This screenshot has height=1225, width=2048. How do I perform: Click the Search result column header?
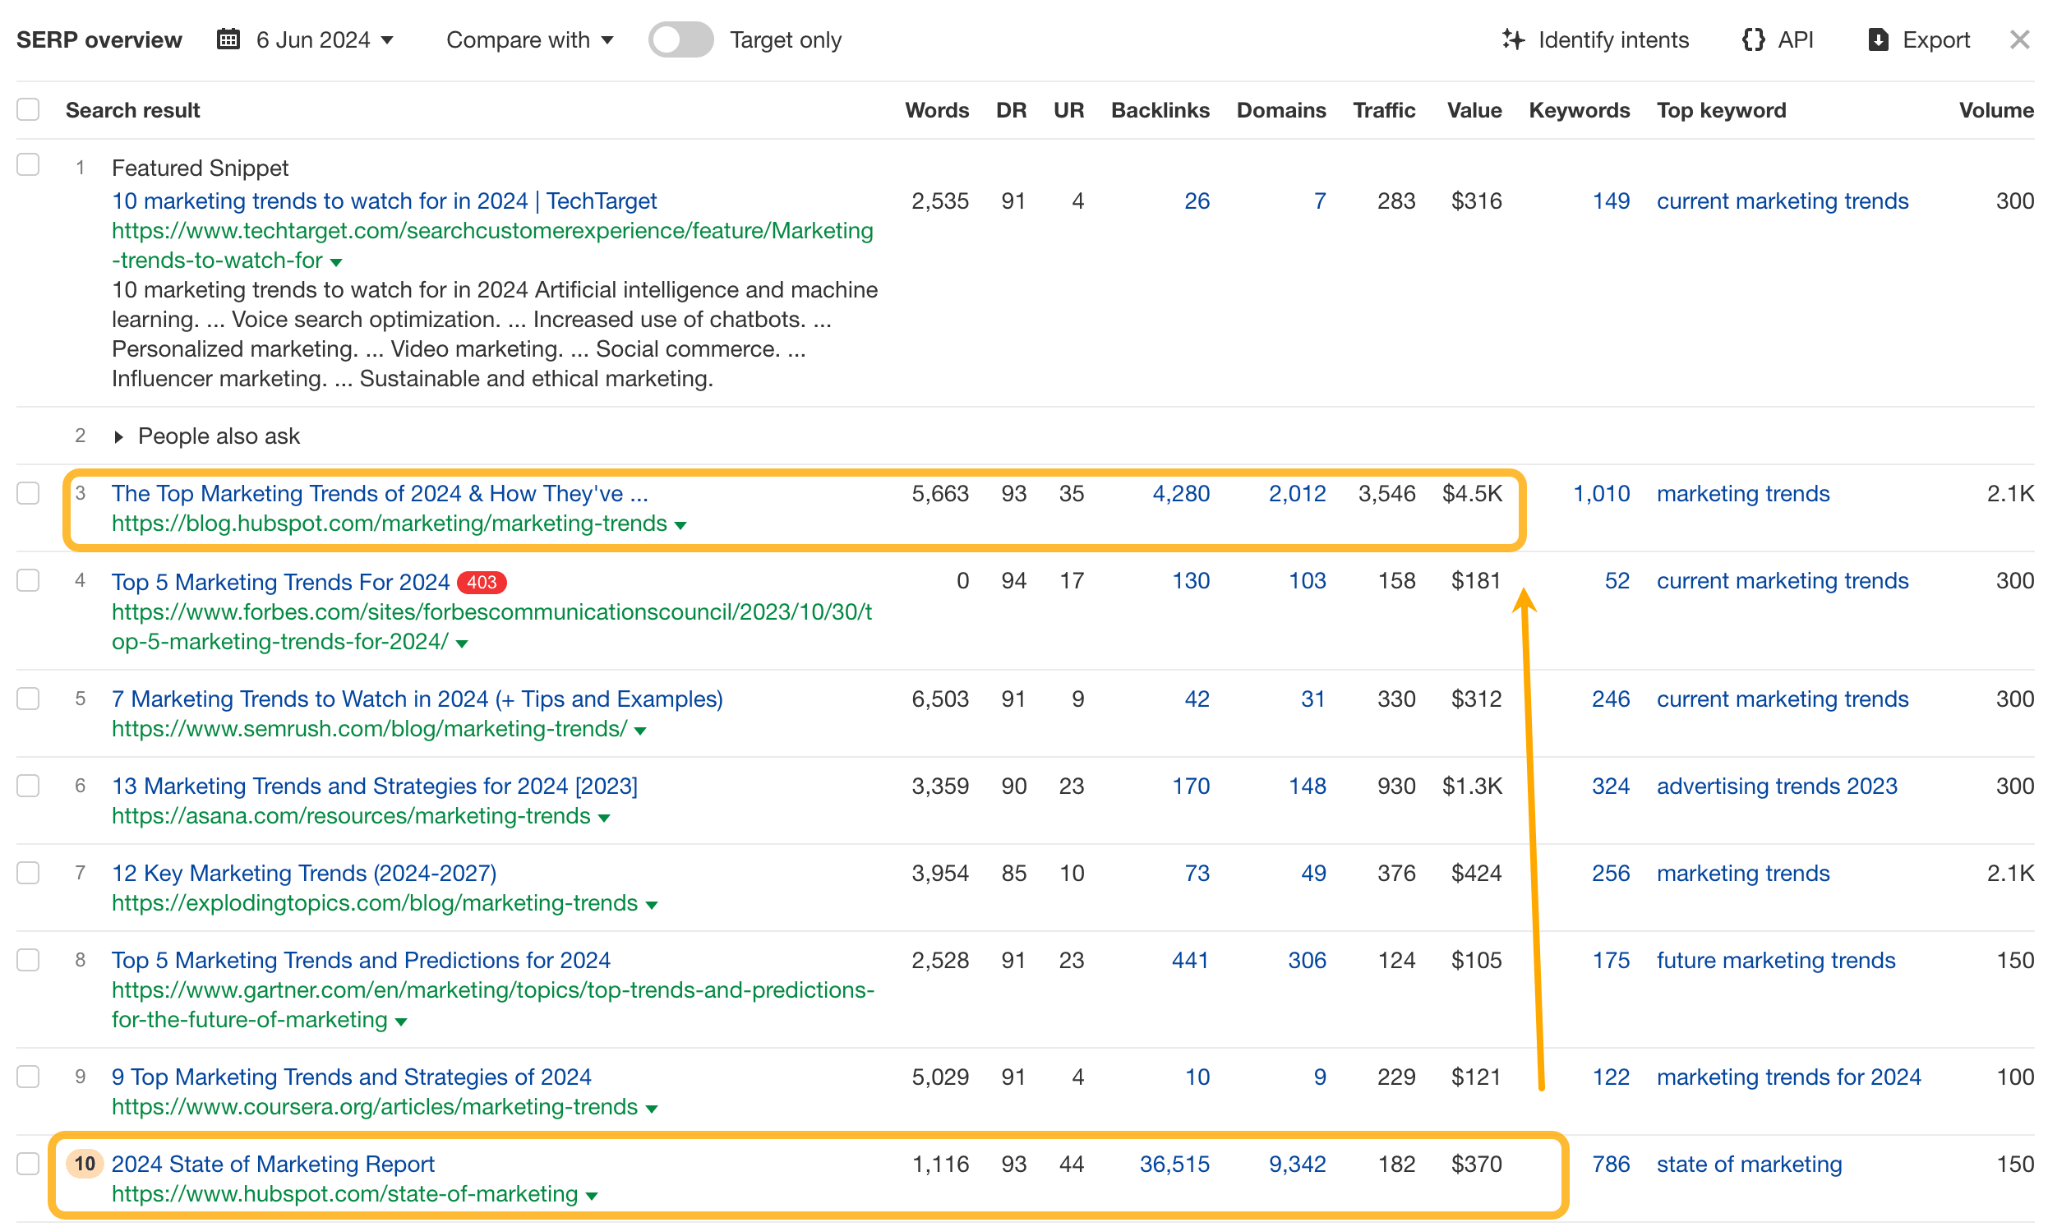tap(133, 109)
